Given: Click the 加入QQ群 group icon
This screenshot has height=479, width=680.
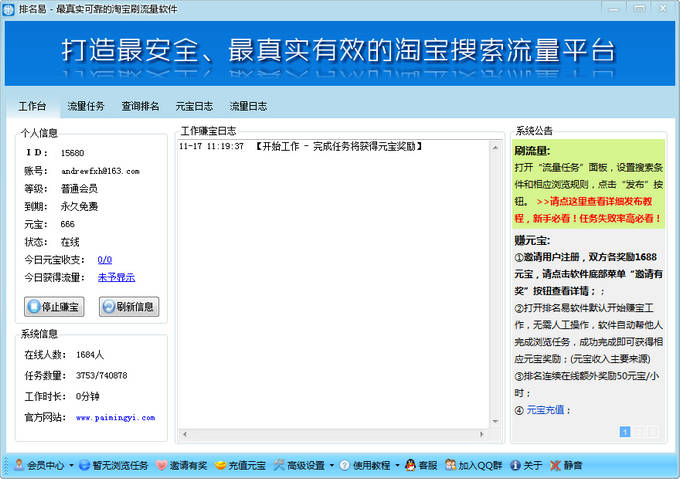Looking at the screenshot, I should pos(451,465).
